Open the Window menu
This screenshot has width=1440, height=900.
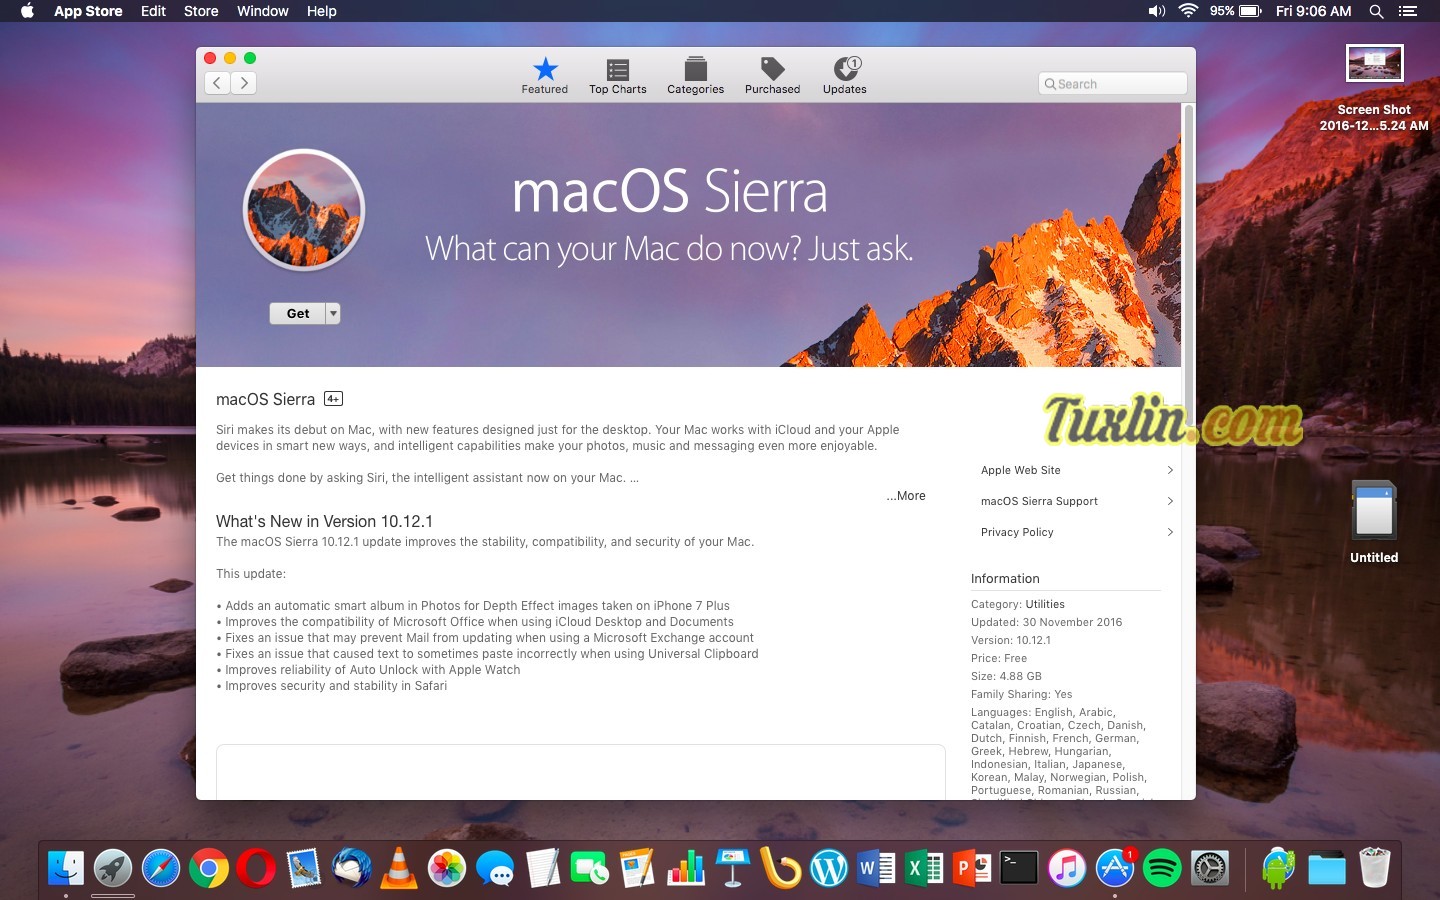click(x=263, y=11)
